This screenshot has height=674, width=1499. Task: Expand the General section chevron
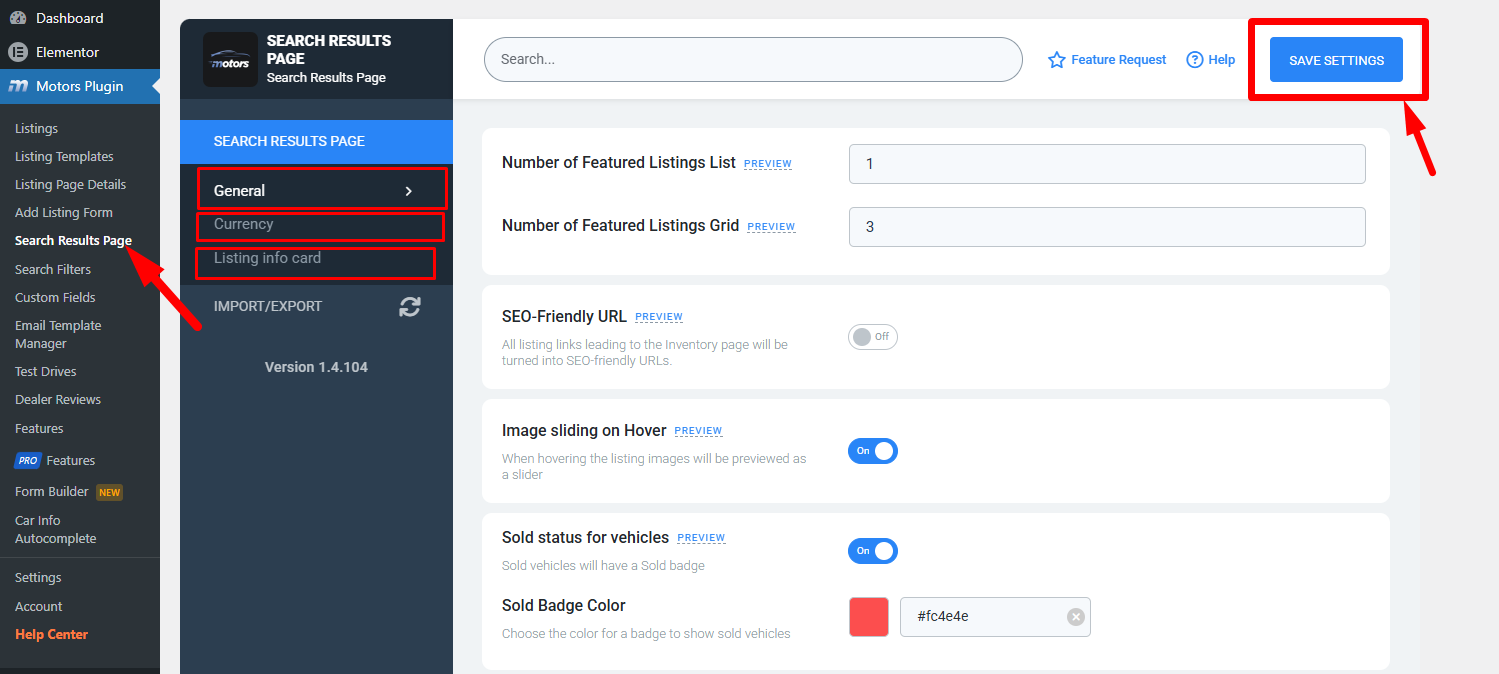408,191
